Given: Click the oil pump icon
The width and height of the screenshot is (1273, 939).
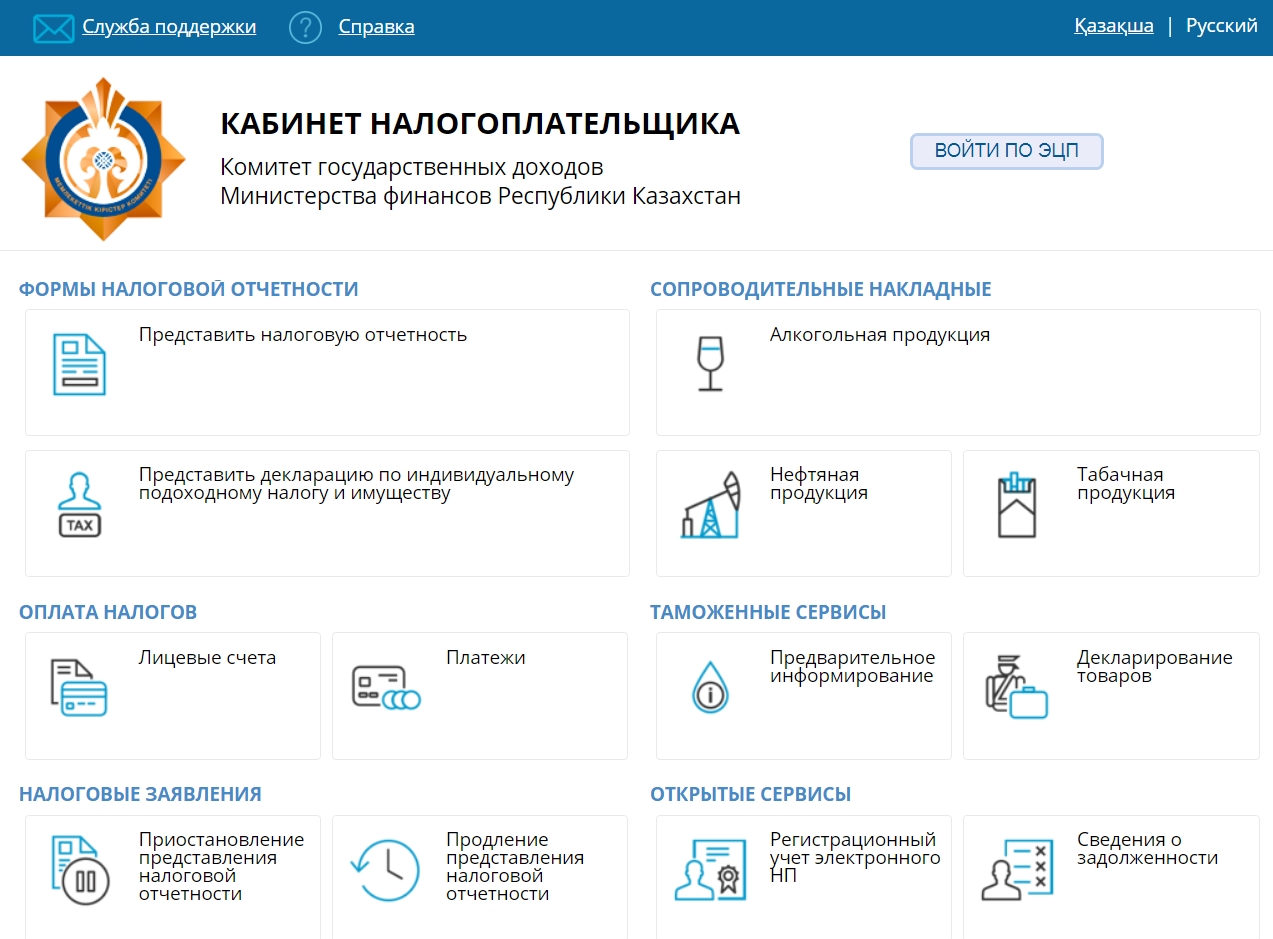Looking at the screenshot, I should point(712,506).
